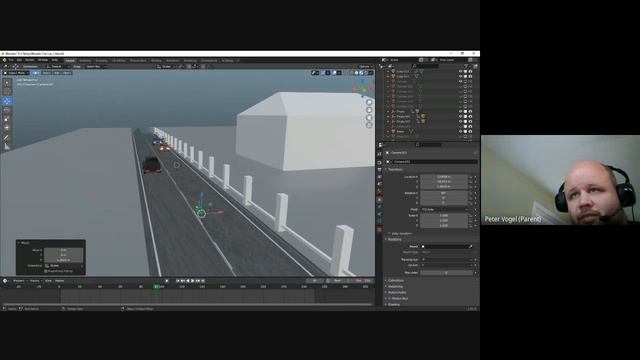
Task: Jump to the timeline start frame
Action: pyautogui.click(x=178, y=281)
